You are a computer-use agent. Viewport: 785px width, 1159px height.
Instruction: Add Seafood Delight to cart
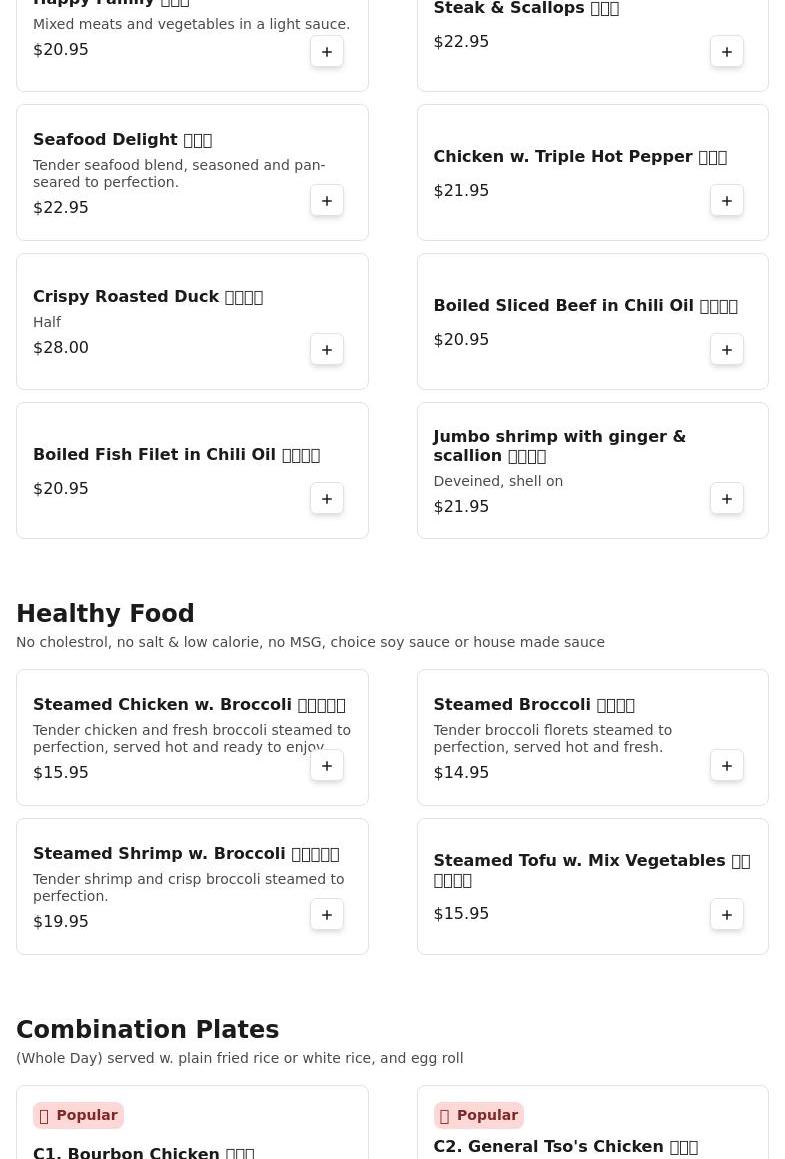point(327,201)
